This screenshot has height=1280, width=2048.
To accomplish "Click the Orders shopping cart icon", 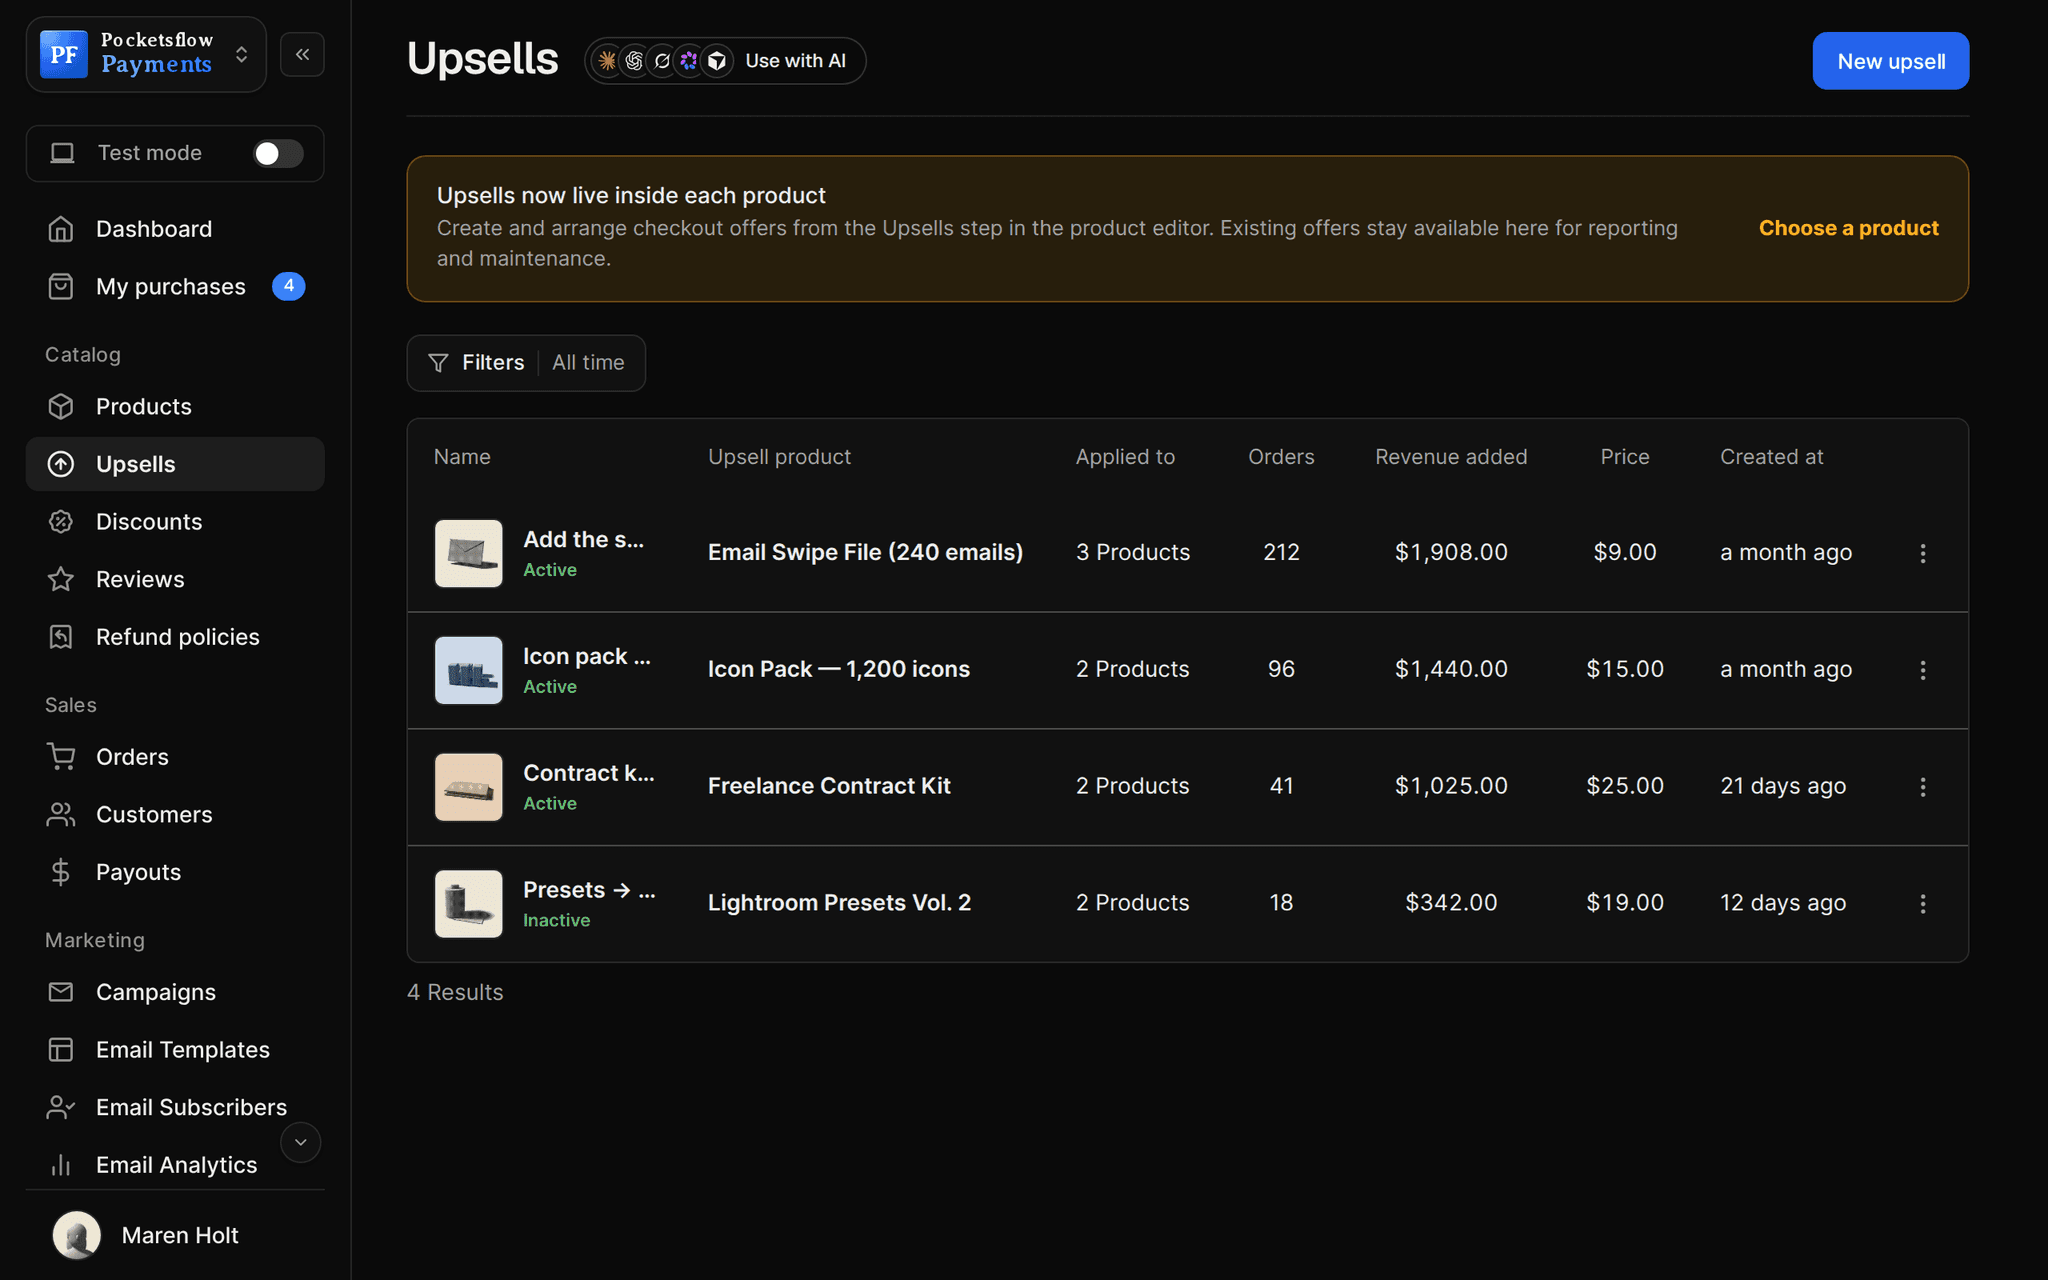I will click(61, 757).
